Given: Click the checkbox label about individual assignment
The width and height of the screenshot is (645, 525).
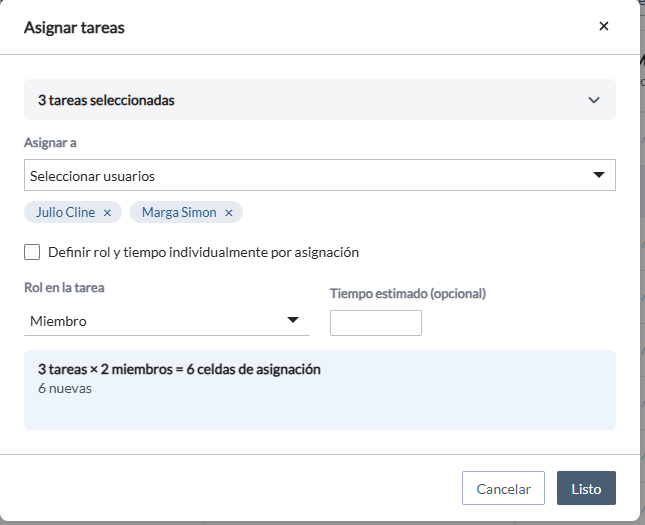Looking at the screenshot, I should click(203, 252).
